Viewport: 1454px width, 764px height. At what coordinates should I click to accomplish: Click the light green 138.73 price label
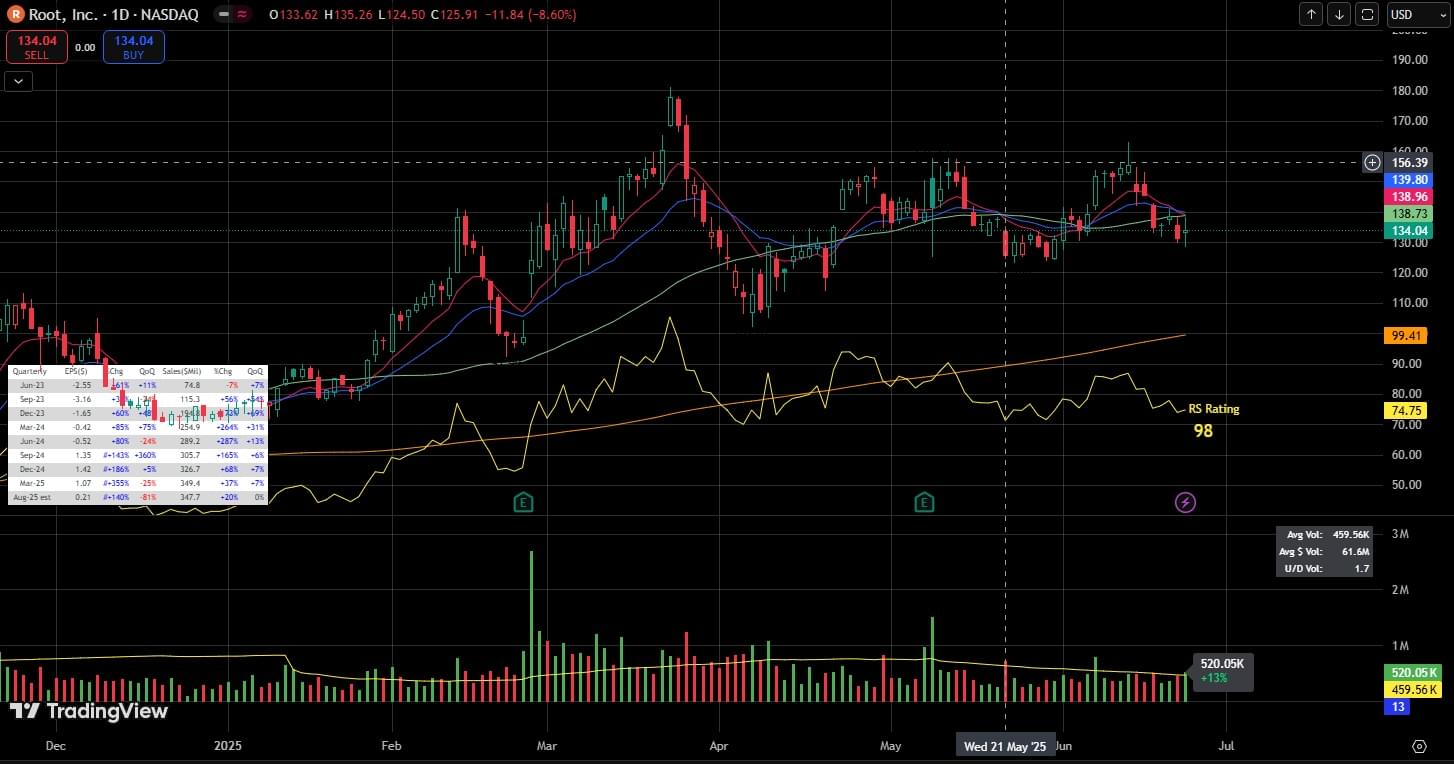(x=1408, y=214)
